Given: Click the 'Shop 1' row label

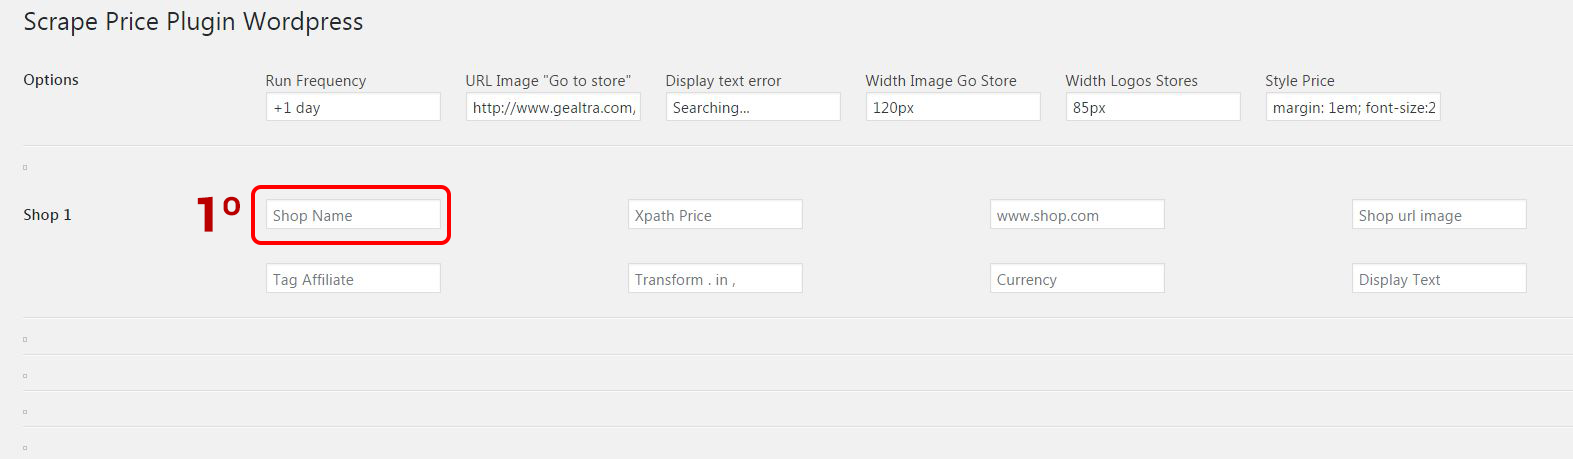Looking at the screenshot, I should (x=47, y=215).
